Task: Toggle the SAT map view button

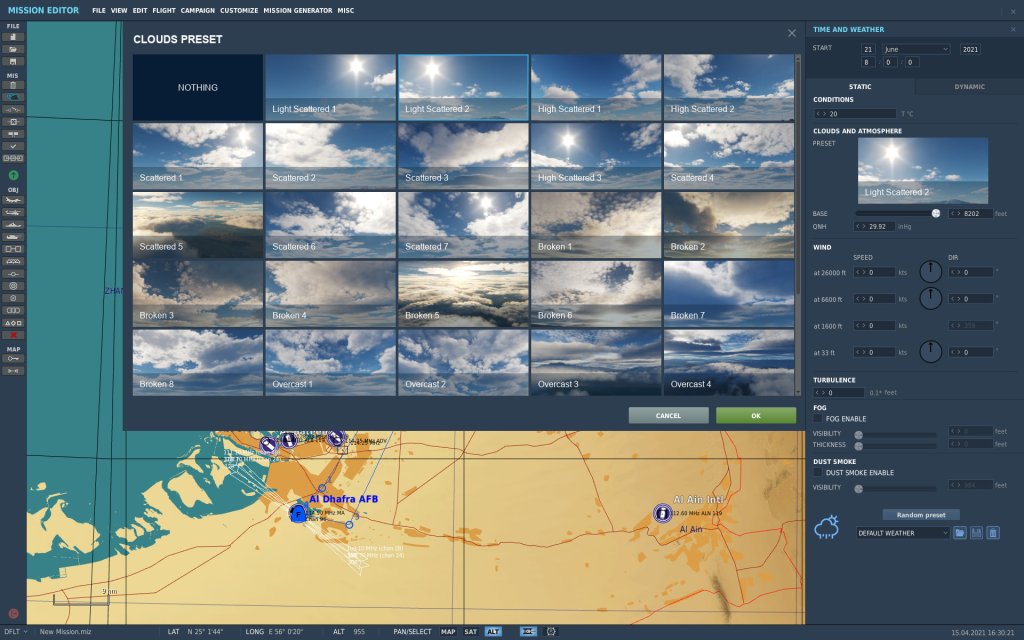Action: click(x=471, y=632)
